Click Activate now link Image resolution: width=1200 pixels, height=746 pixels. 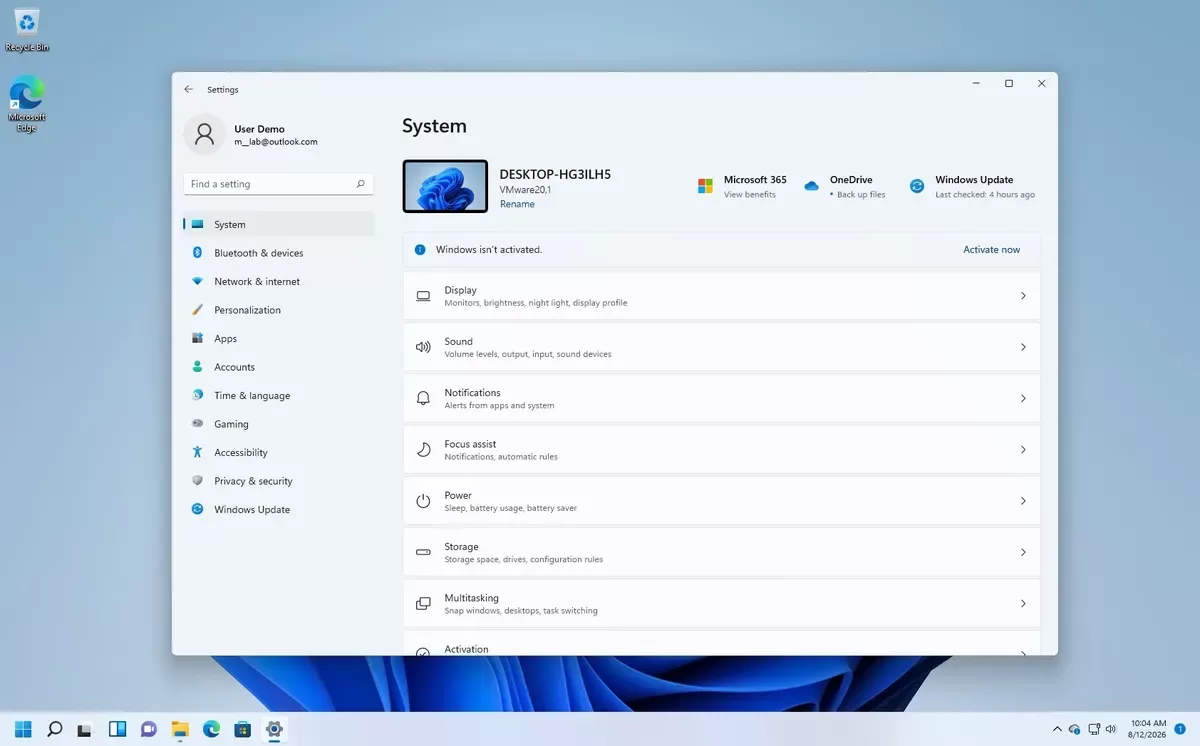click(991, 250)
